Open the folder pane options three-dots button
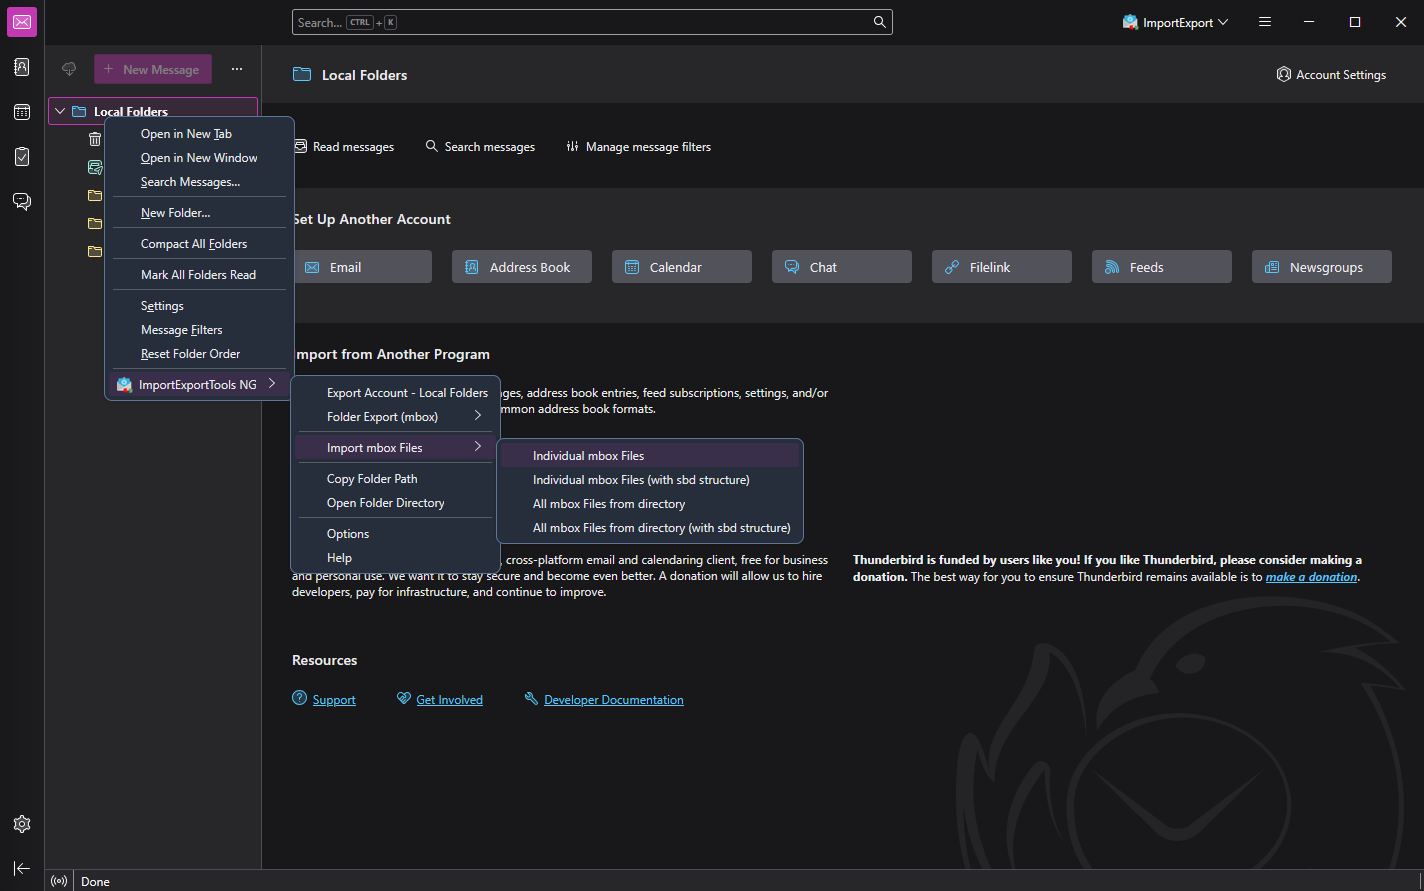The height and width of the screenshot is (891, 1424). (x=237, y=69)
